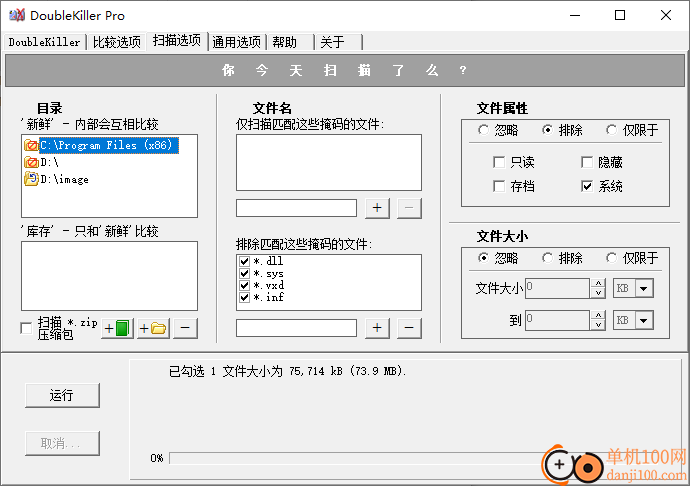Check the 隐藏 attribute checkbox
The height and width of the screenshot is (486, 690).
click(587, 162)
